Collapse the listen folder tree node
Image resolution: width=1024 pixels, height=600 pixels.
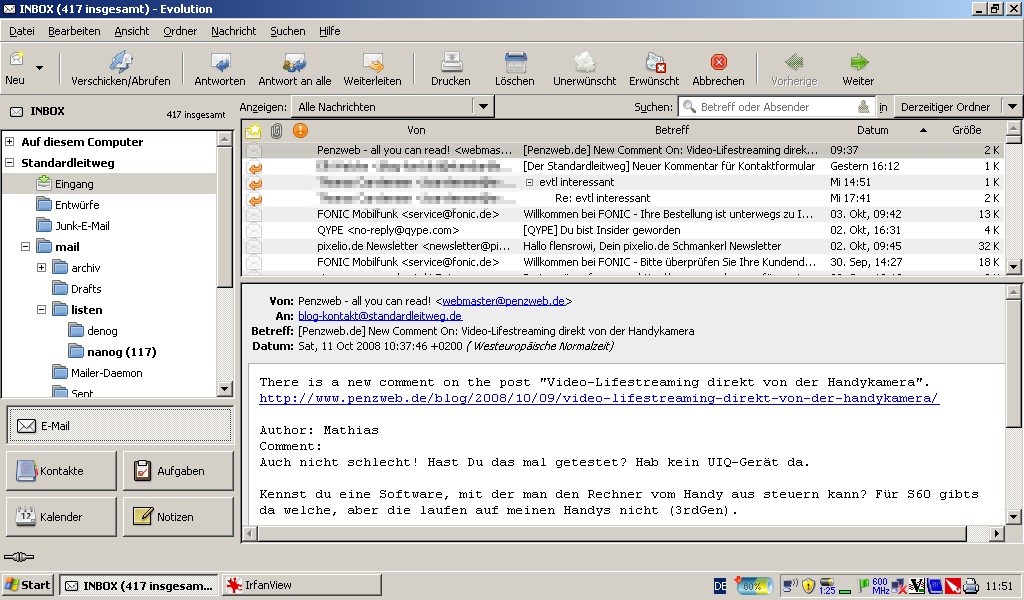click(x=42, y=310)
